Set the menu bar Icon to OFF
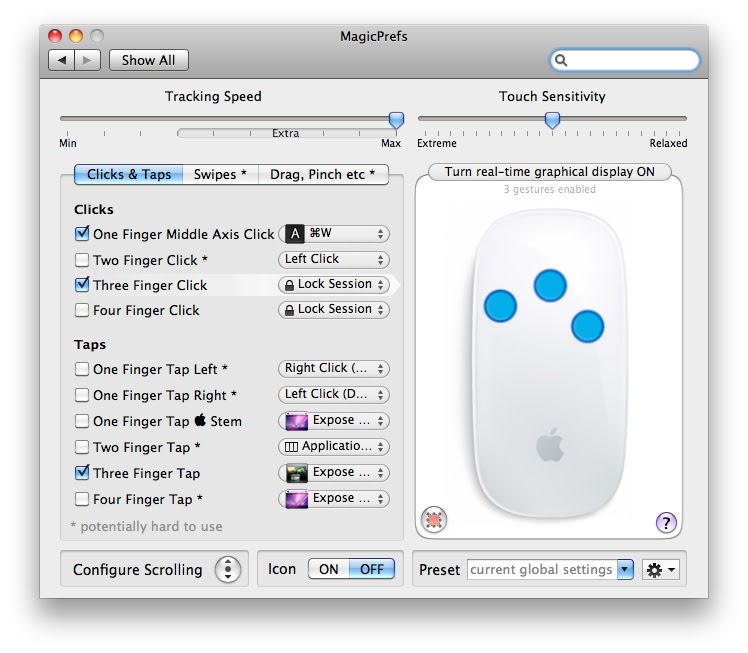The height and width of the screenshot is (653, 748). point(372,569)
